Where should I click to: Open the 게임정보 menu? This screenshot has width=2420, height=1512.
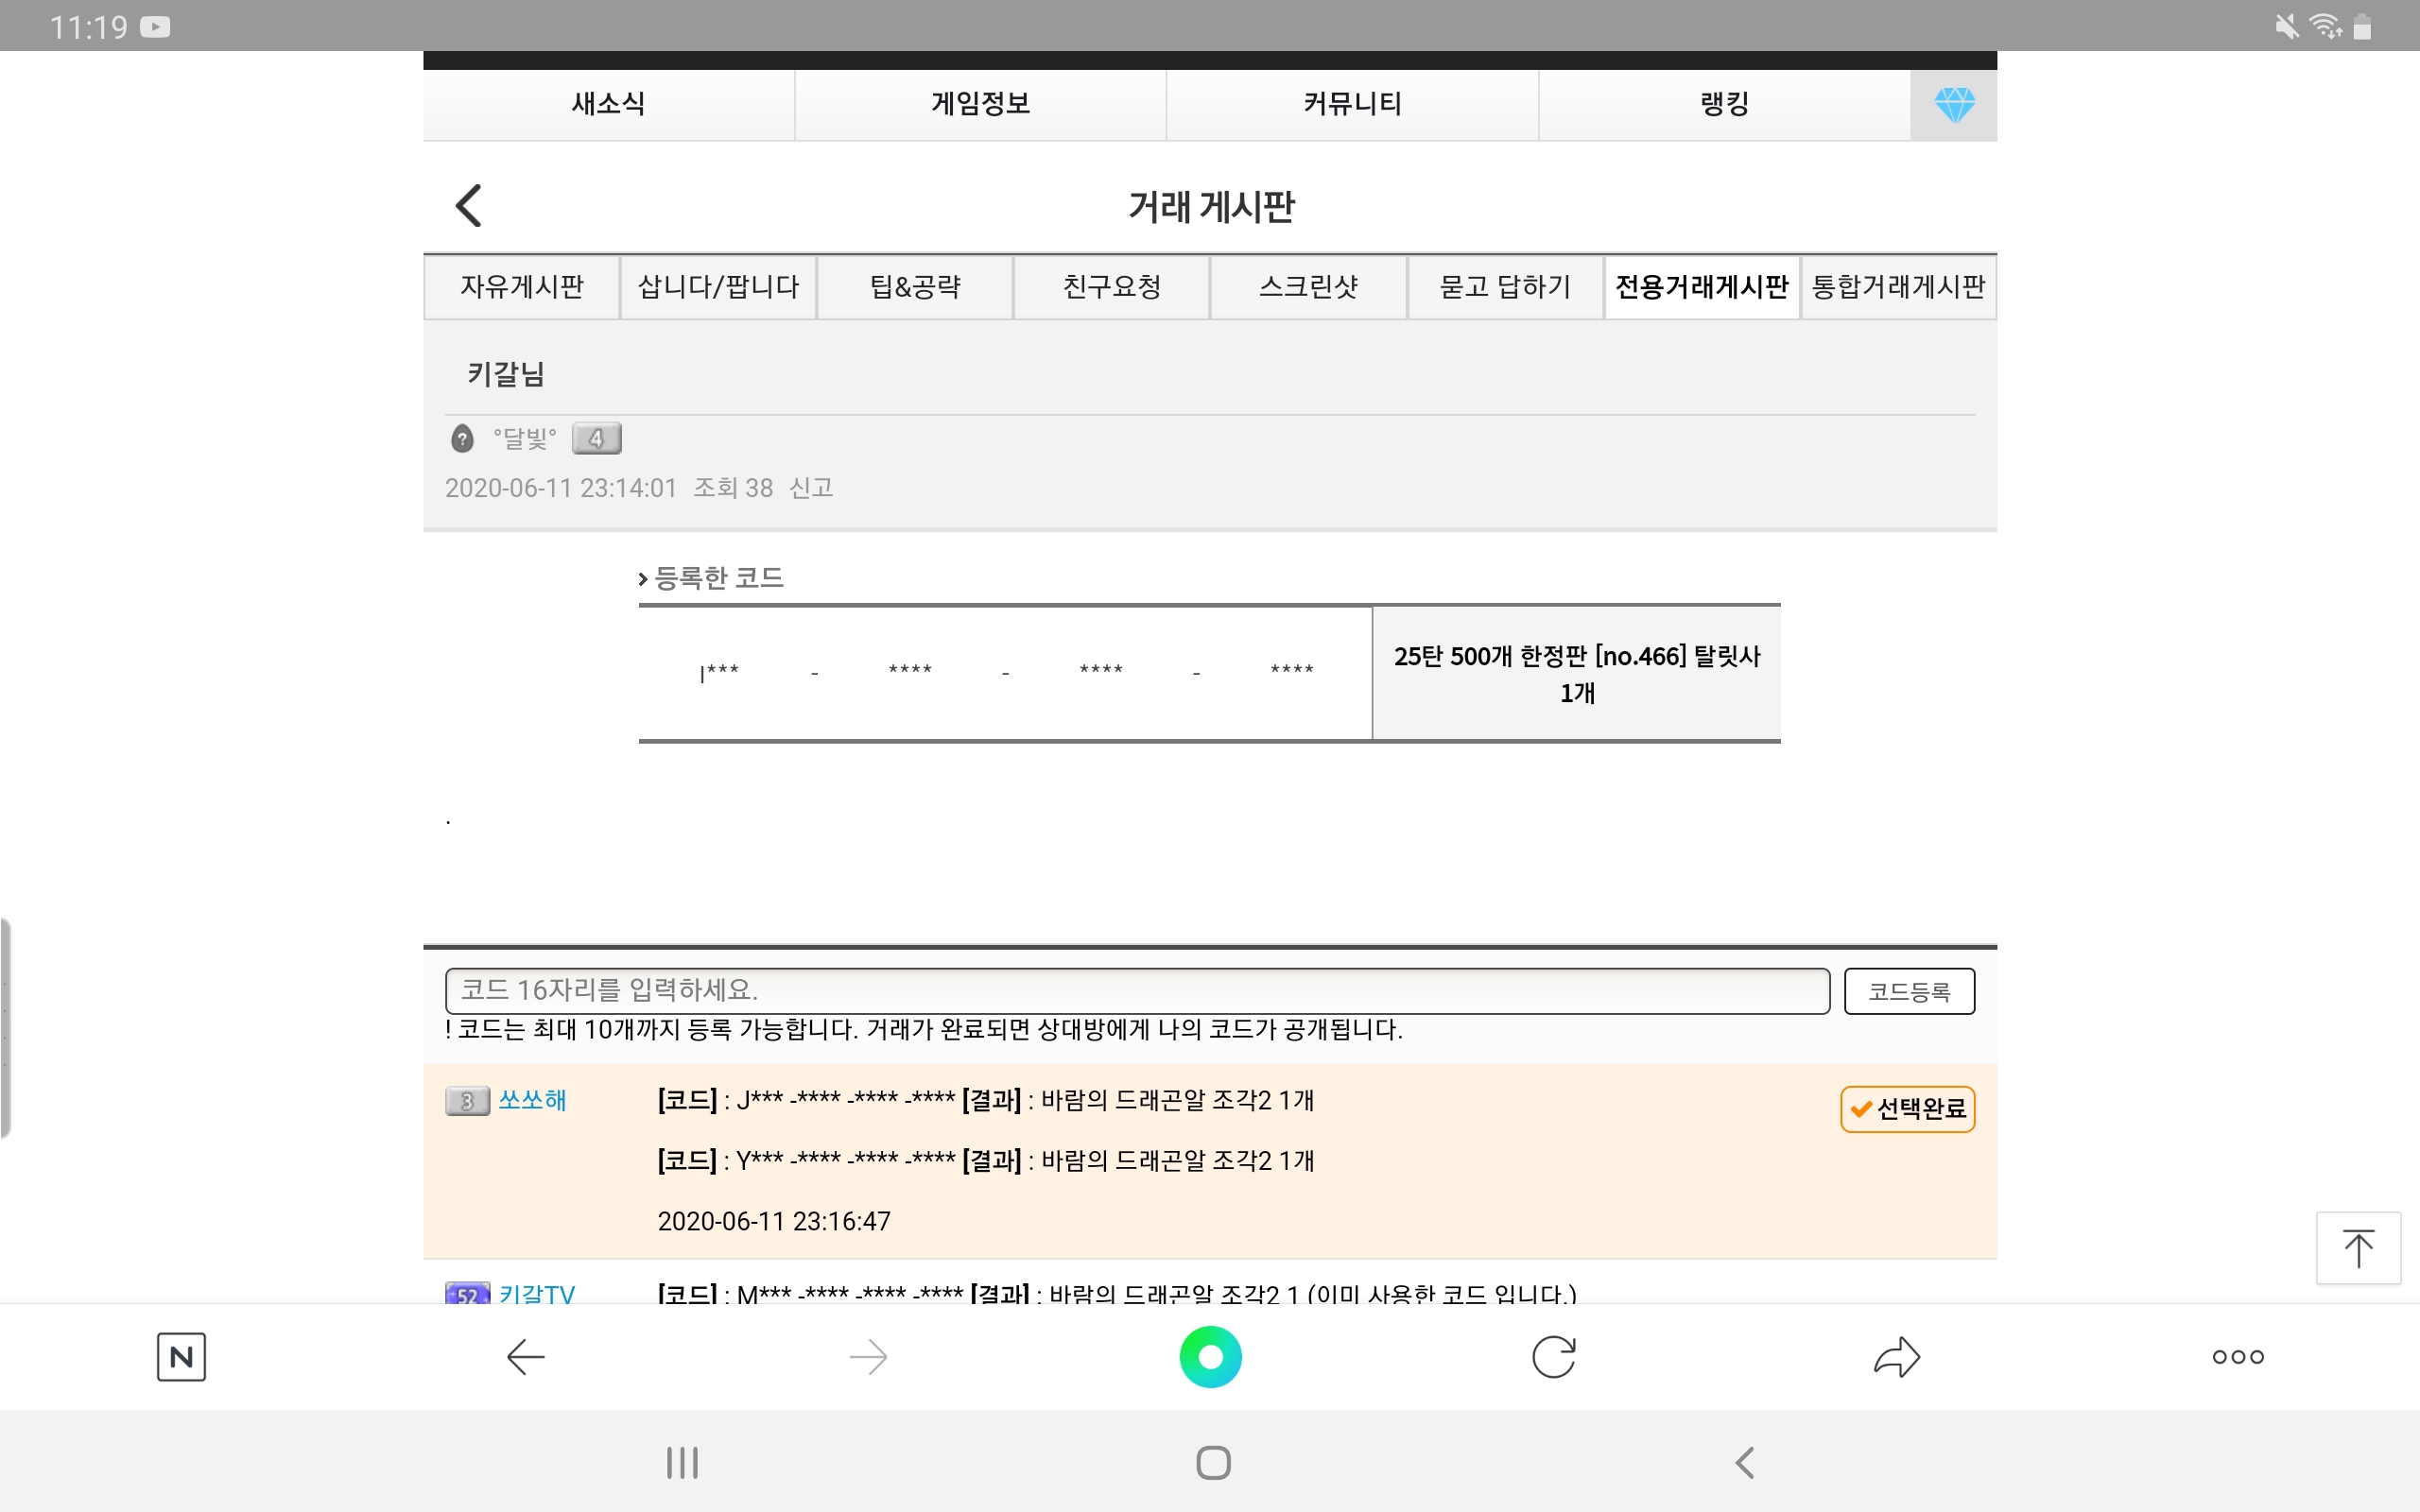pos(980,104)
